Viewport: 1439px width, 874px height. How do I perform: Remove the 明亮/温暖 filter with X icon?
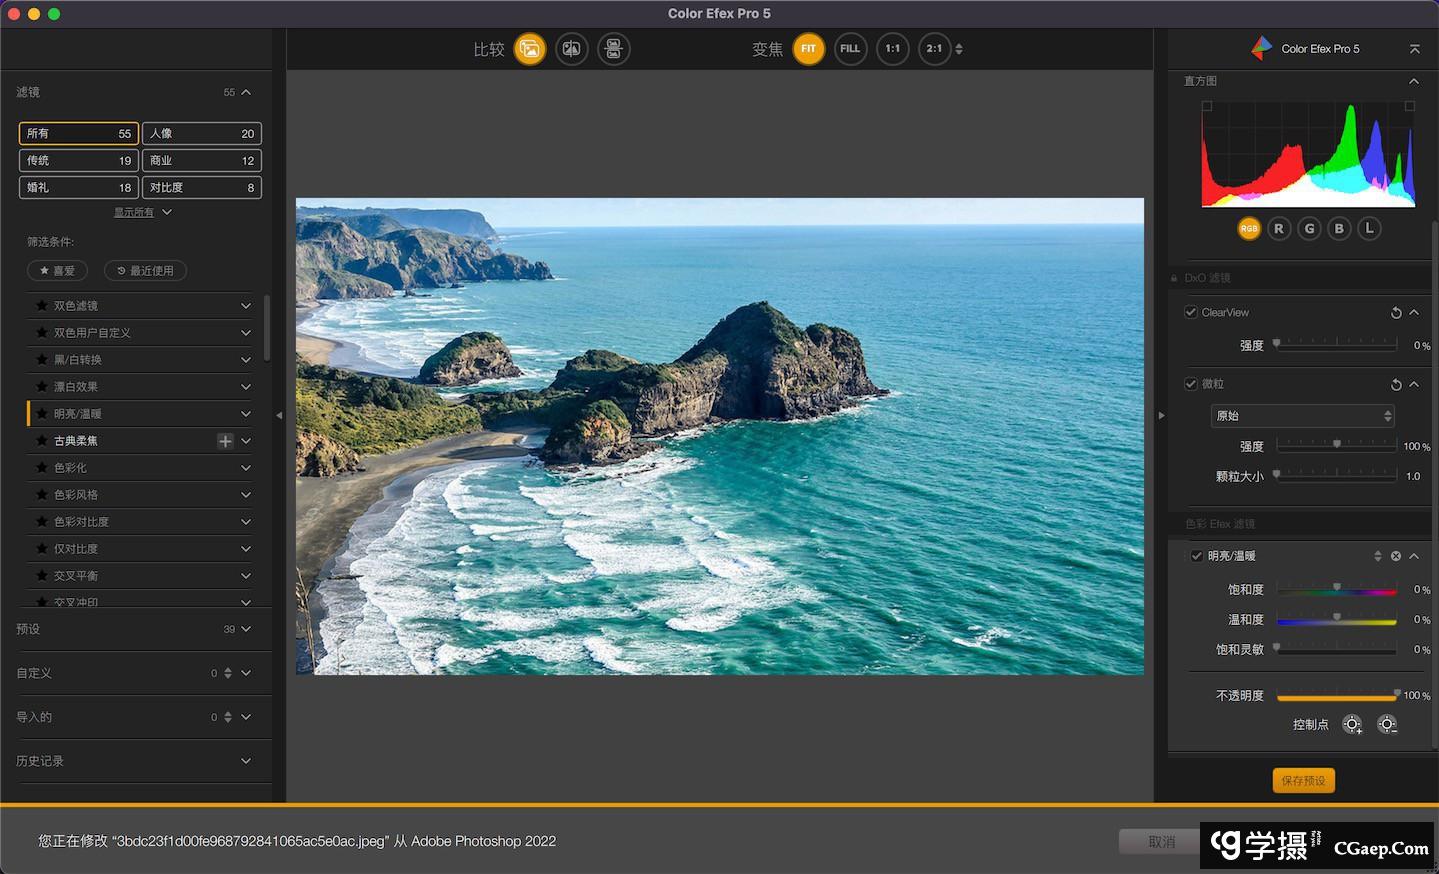[1396, 556]
